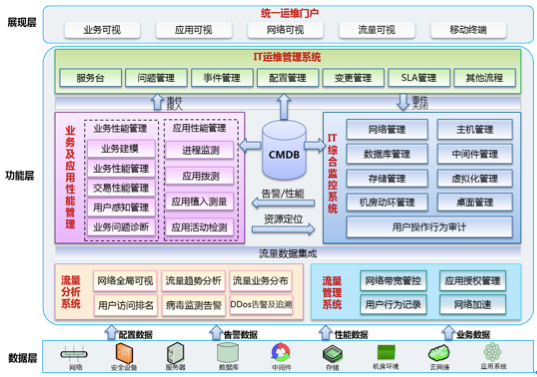Select the DDos告警及追溯 box
The image size is (537, 377).
click(x=261, y=304)
